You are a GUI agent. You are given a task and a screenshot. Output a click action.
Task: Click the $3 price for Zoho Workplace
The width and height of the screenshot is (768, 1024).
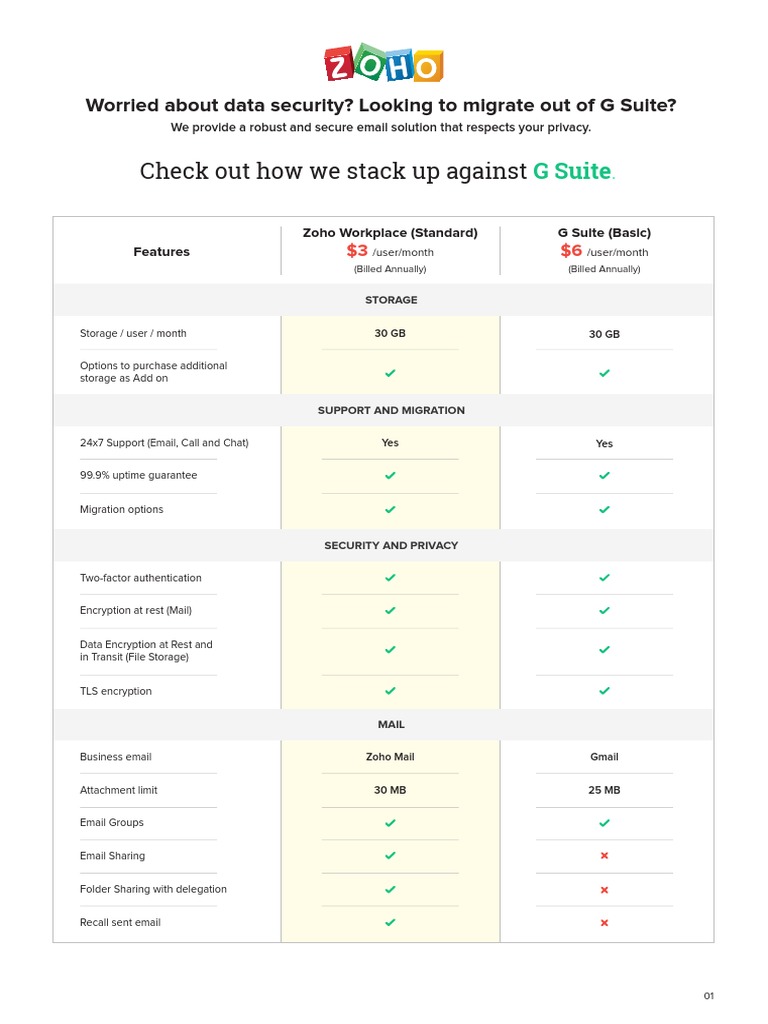coord(357,251)
